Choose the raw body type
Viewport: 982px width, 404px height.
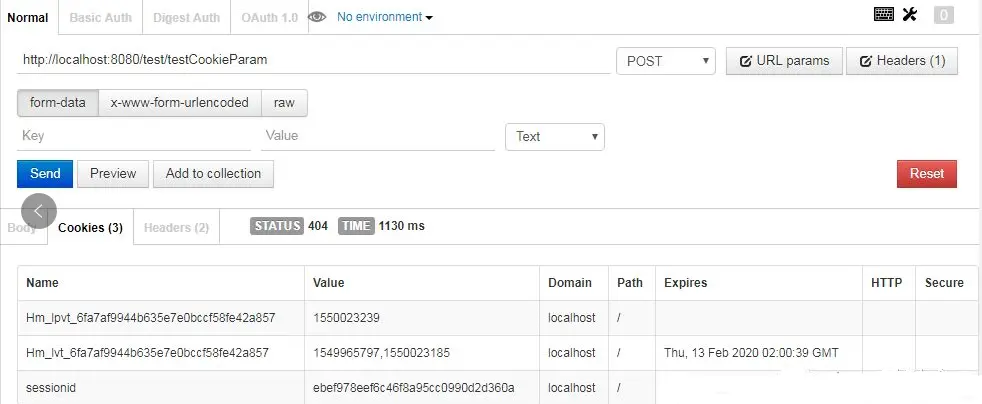(x=284, y=103)
